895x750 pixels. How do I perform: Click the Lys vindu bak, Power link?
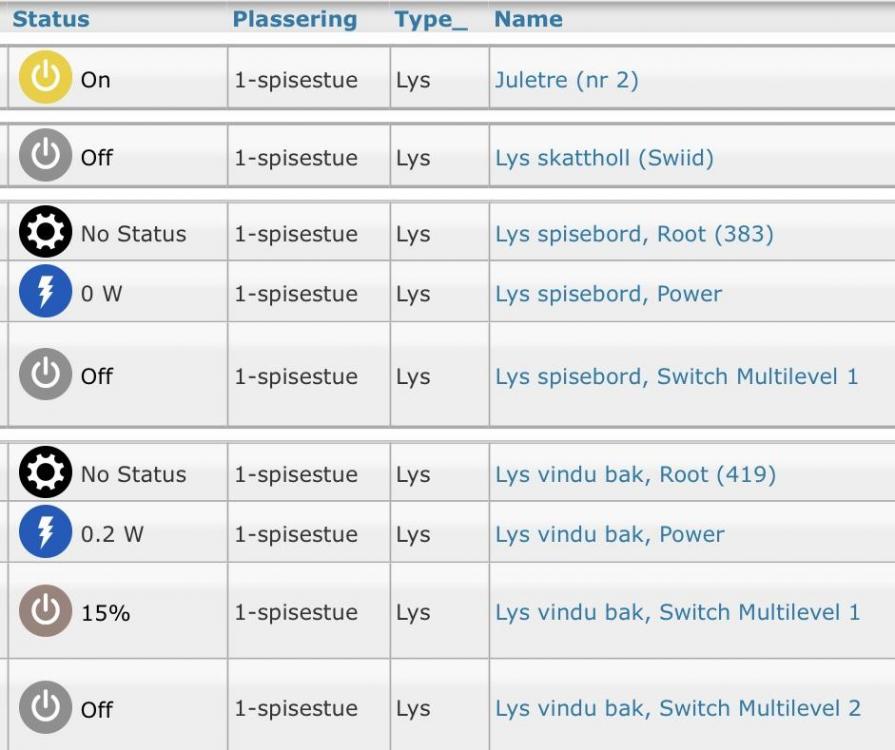[610, 534]
